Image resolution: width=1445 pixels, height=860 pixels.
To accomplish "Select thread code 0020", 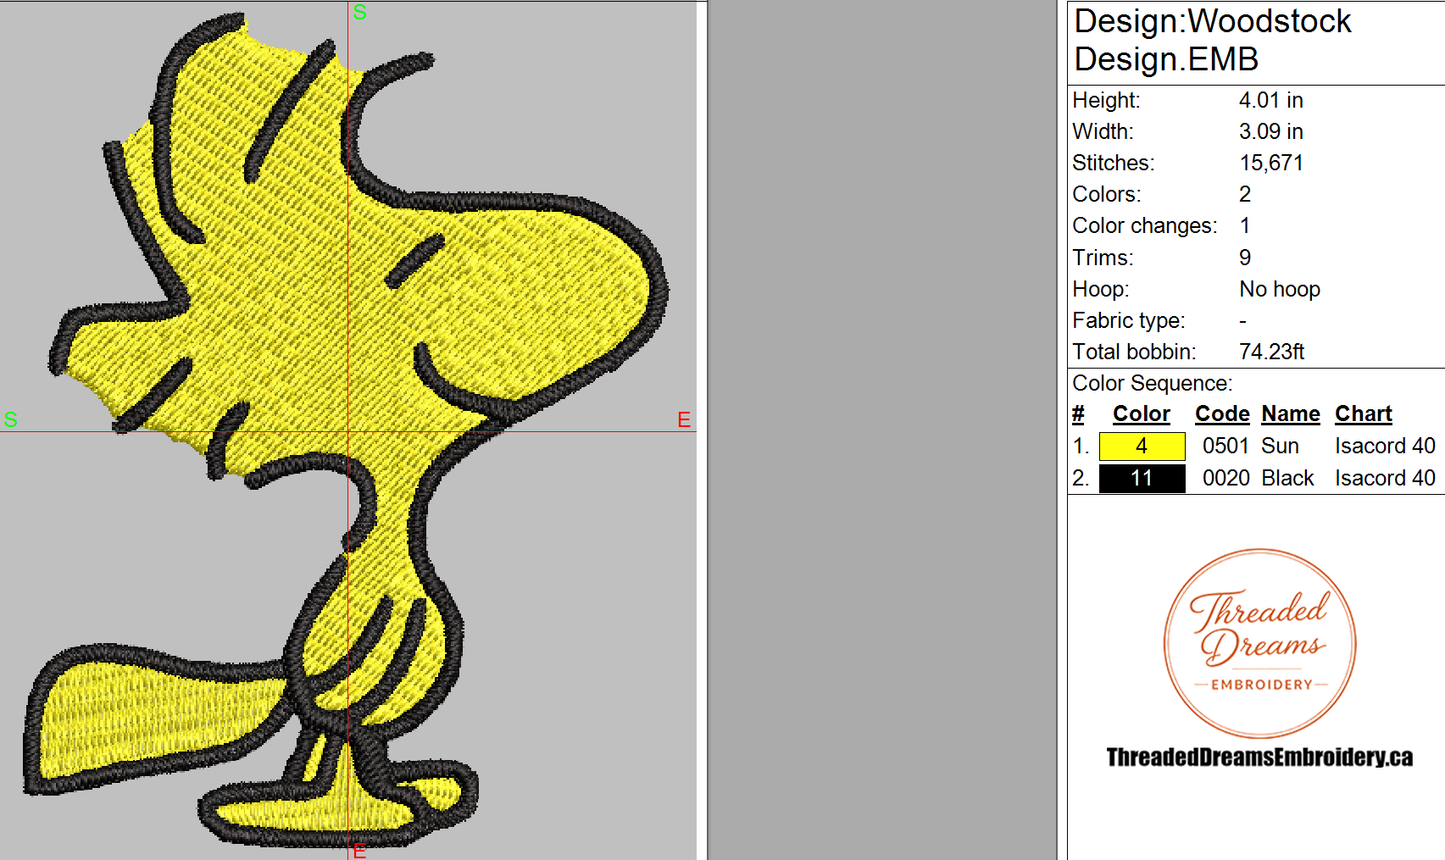I will coord(1226,478).
